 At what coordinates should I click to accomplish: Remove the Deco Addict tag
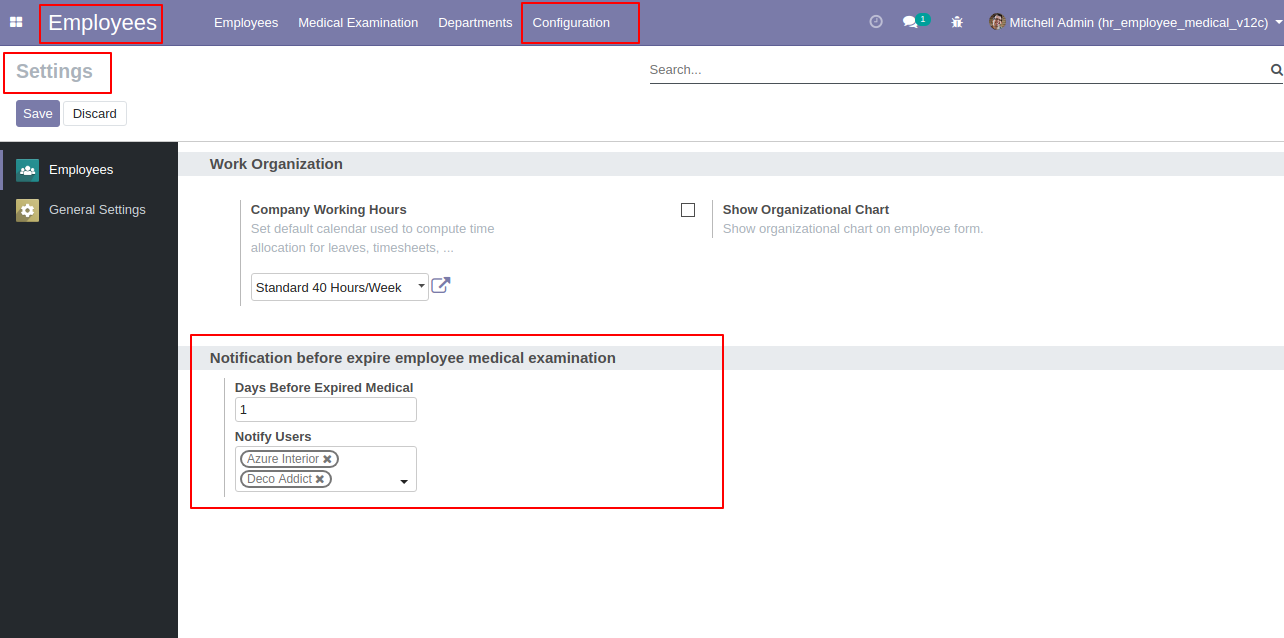pos(320,479)
